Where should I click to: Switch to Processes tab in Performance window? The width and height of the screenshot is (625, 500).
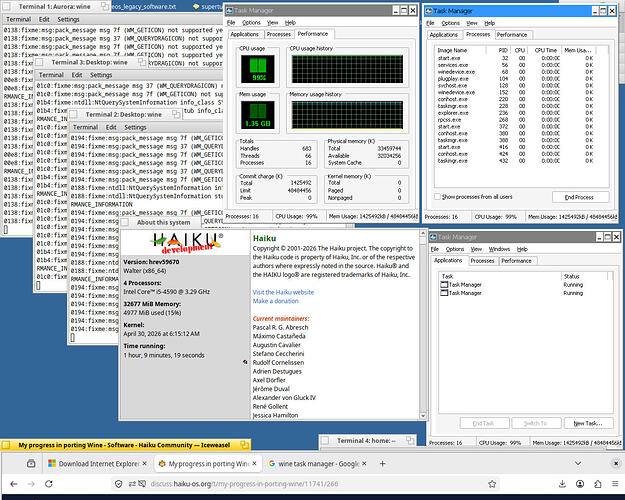[x=279, y=34]
